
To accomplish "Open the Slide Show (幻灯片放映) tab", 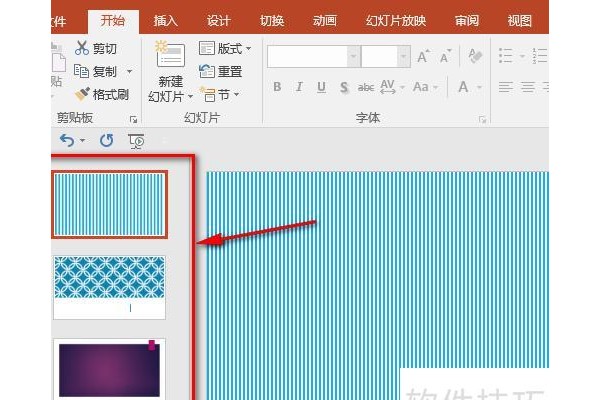I will 396,21.
